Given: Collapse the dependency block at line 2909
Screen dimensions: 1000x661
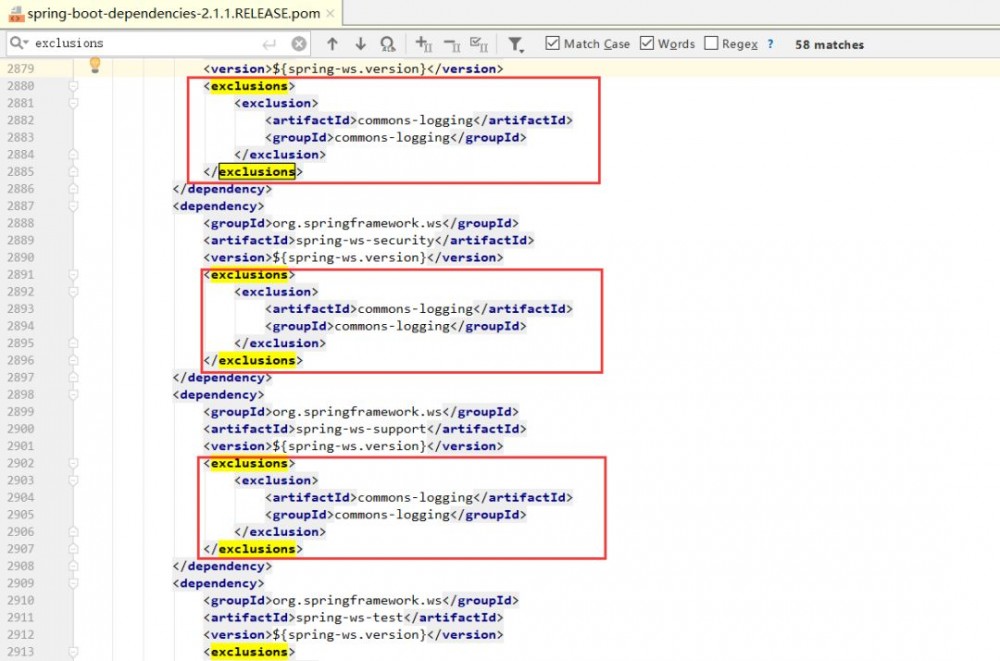Looking at the screenshot, I should (x=73, y=583).
